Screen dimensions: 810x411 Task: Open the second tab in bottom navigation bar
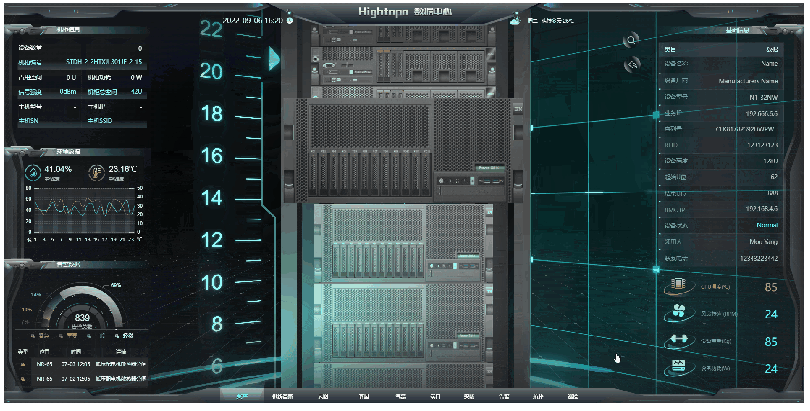click(x=282, y=397)
